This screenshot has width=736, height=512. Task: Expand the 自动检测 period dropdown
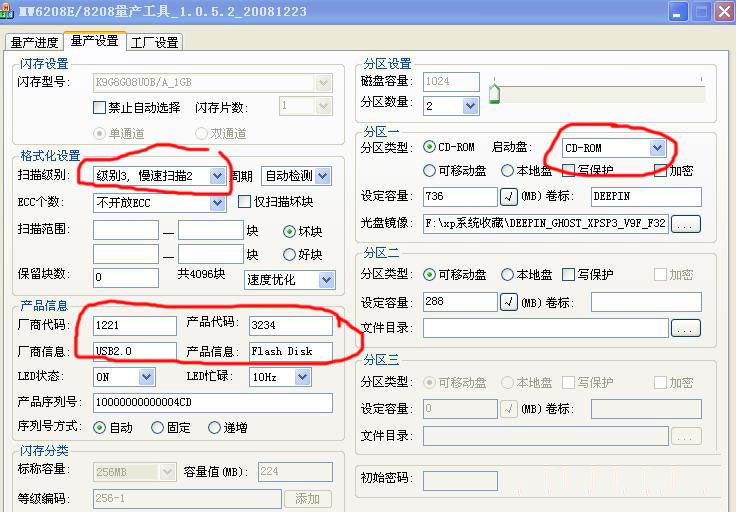(x=323, y=176)
